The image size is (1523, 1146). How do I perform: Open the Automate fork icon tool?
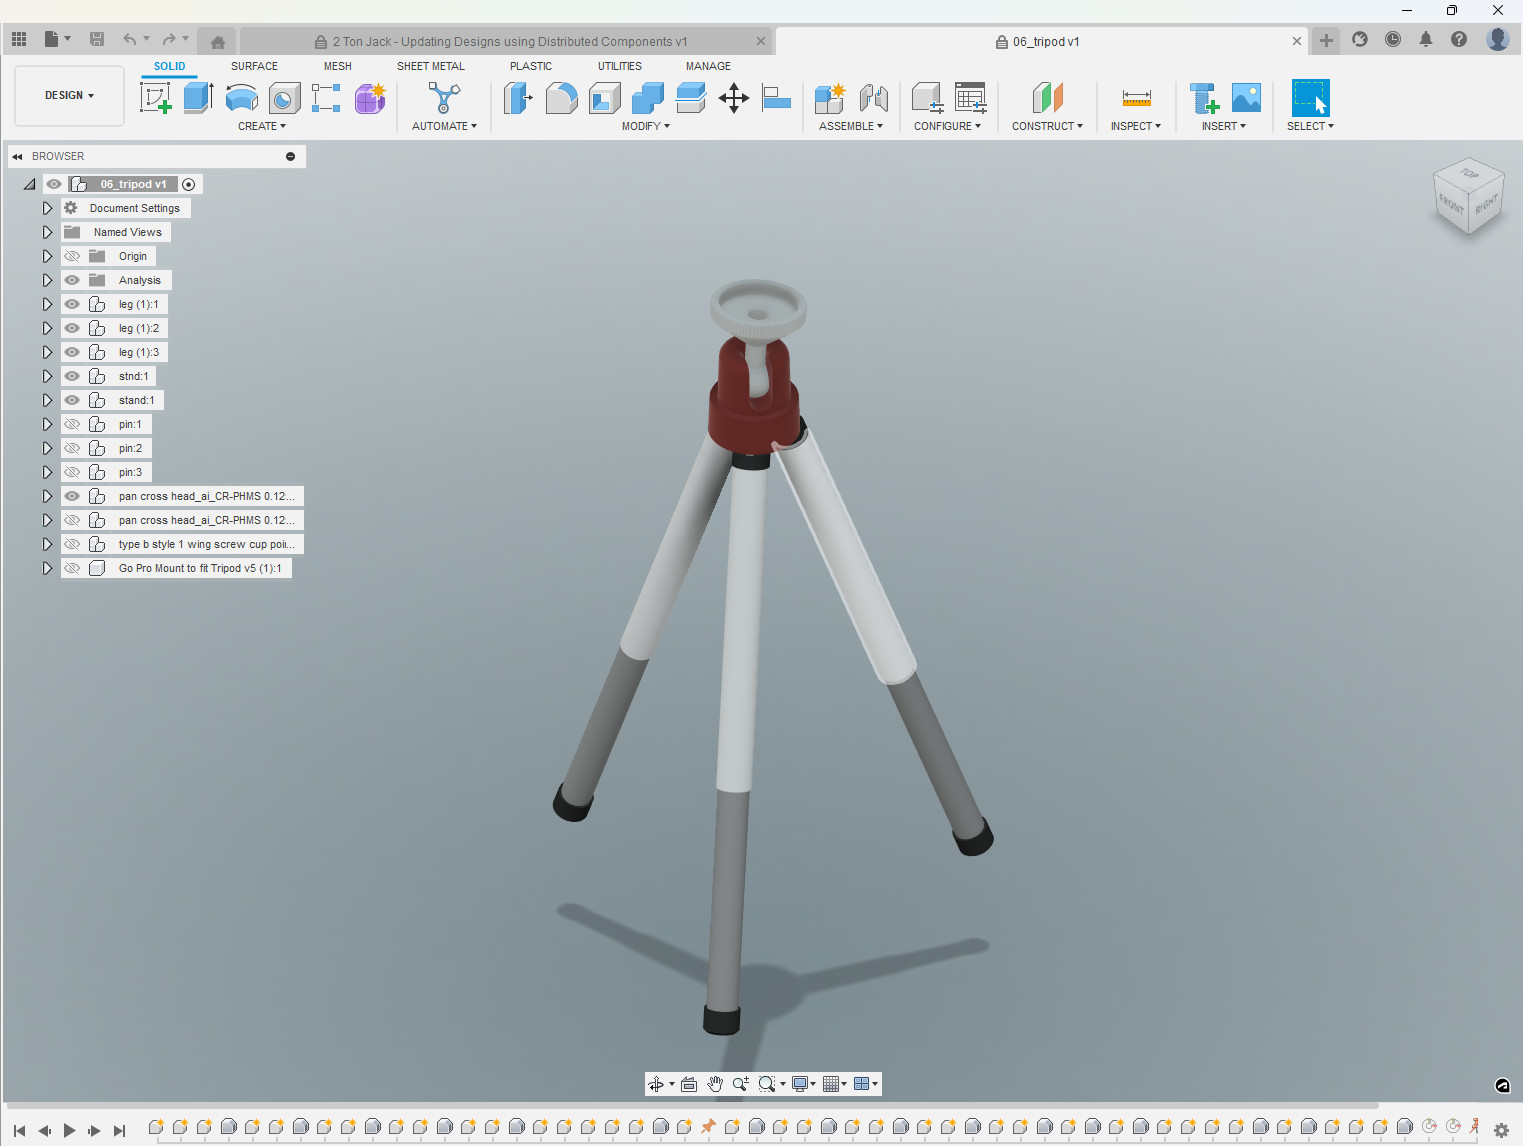point(444,98)
